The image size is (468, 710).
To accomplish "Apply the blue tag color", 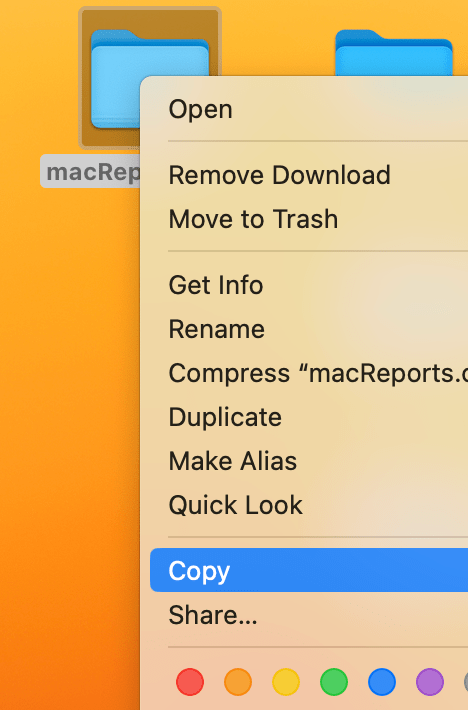I will 382,681.
